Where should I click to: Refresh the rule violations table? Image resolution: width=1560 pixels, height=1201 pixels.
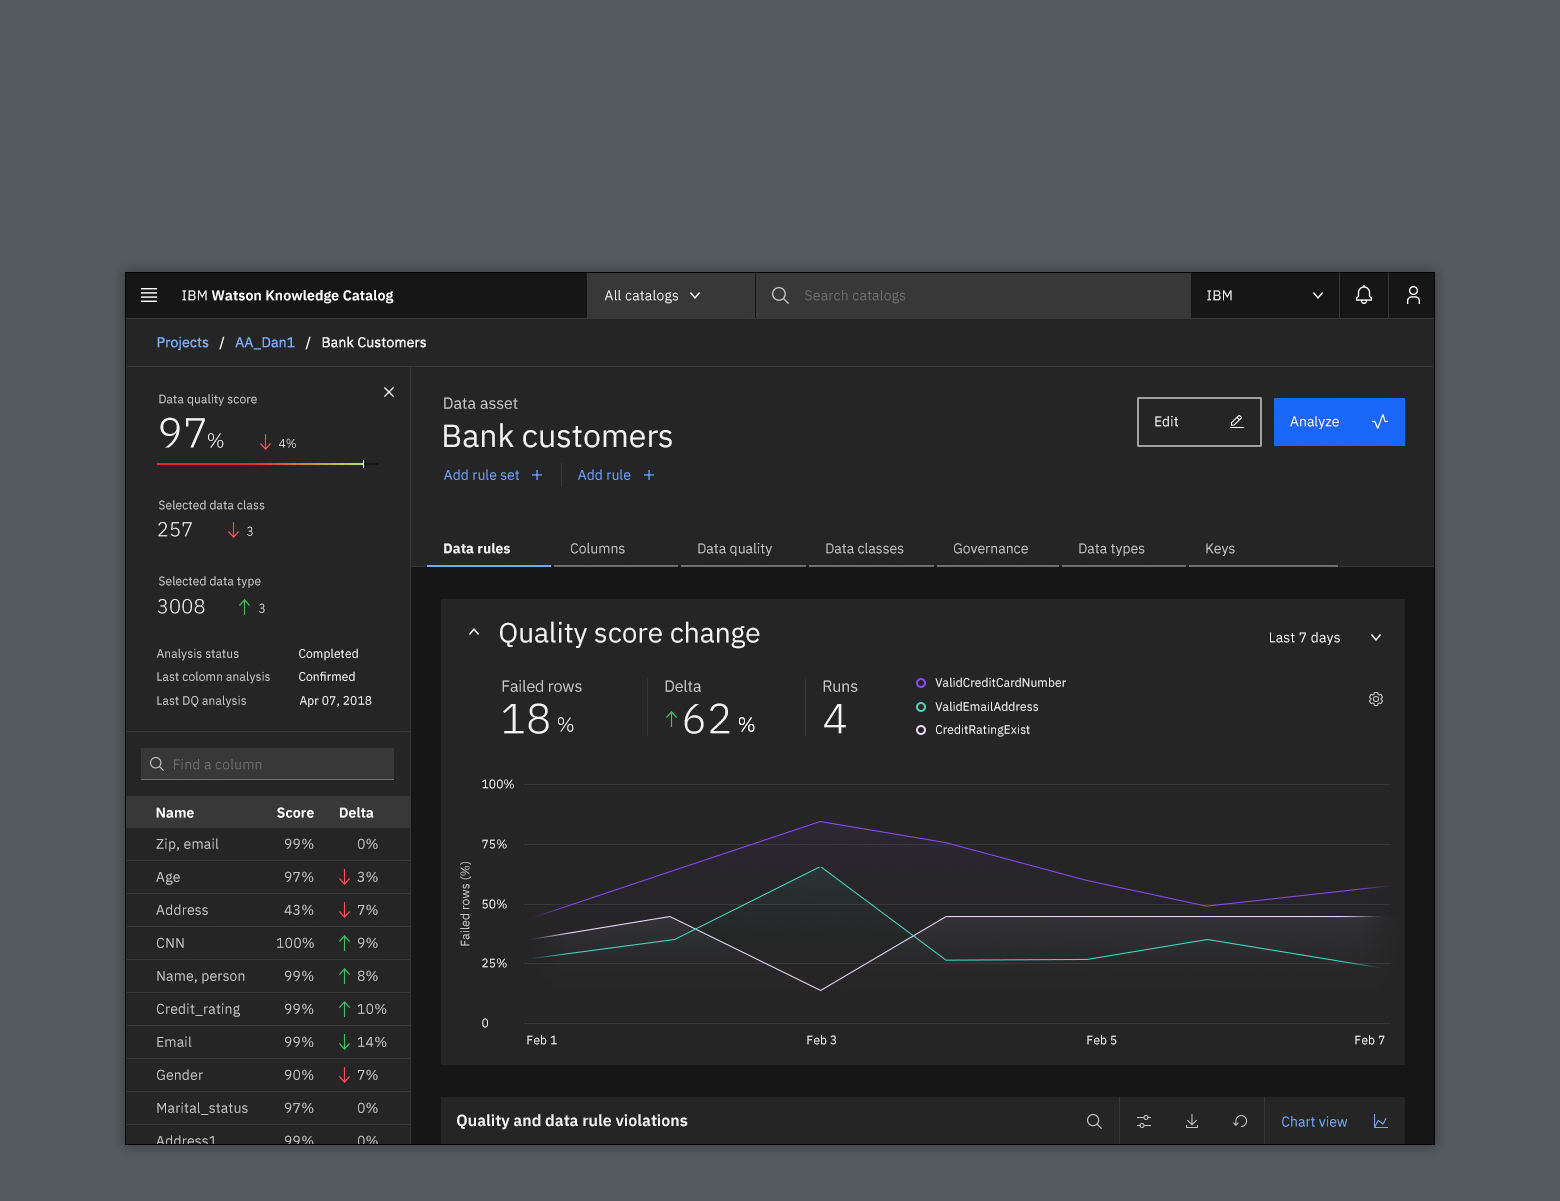(x=1240, y=1121)
